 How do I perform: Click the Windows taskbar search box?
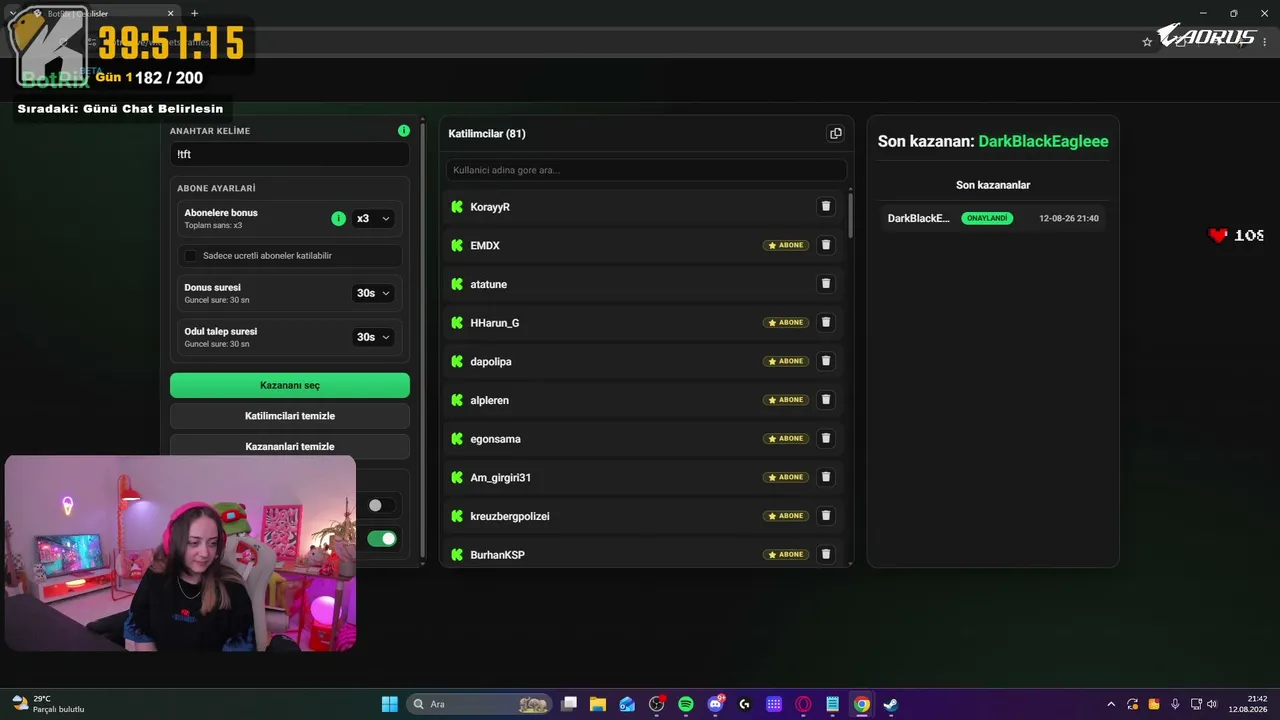pos(480,704)
